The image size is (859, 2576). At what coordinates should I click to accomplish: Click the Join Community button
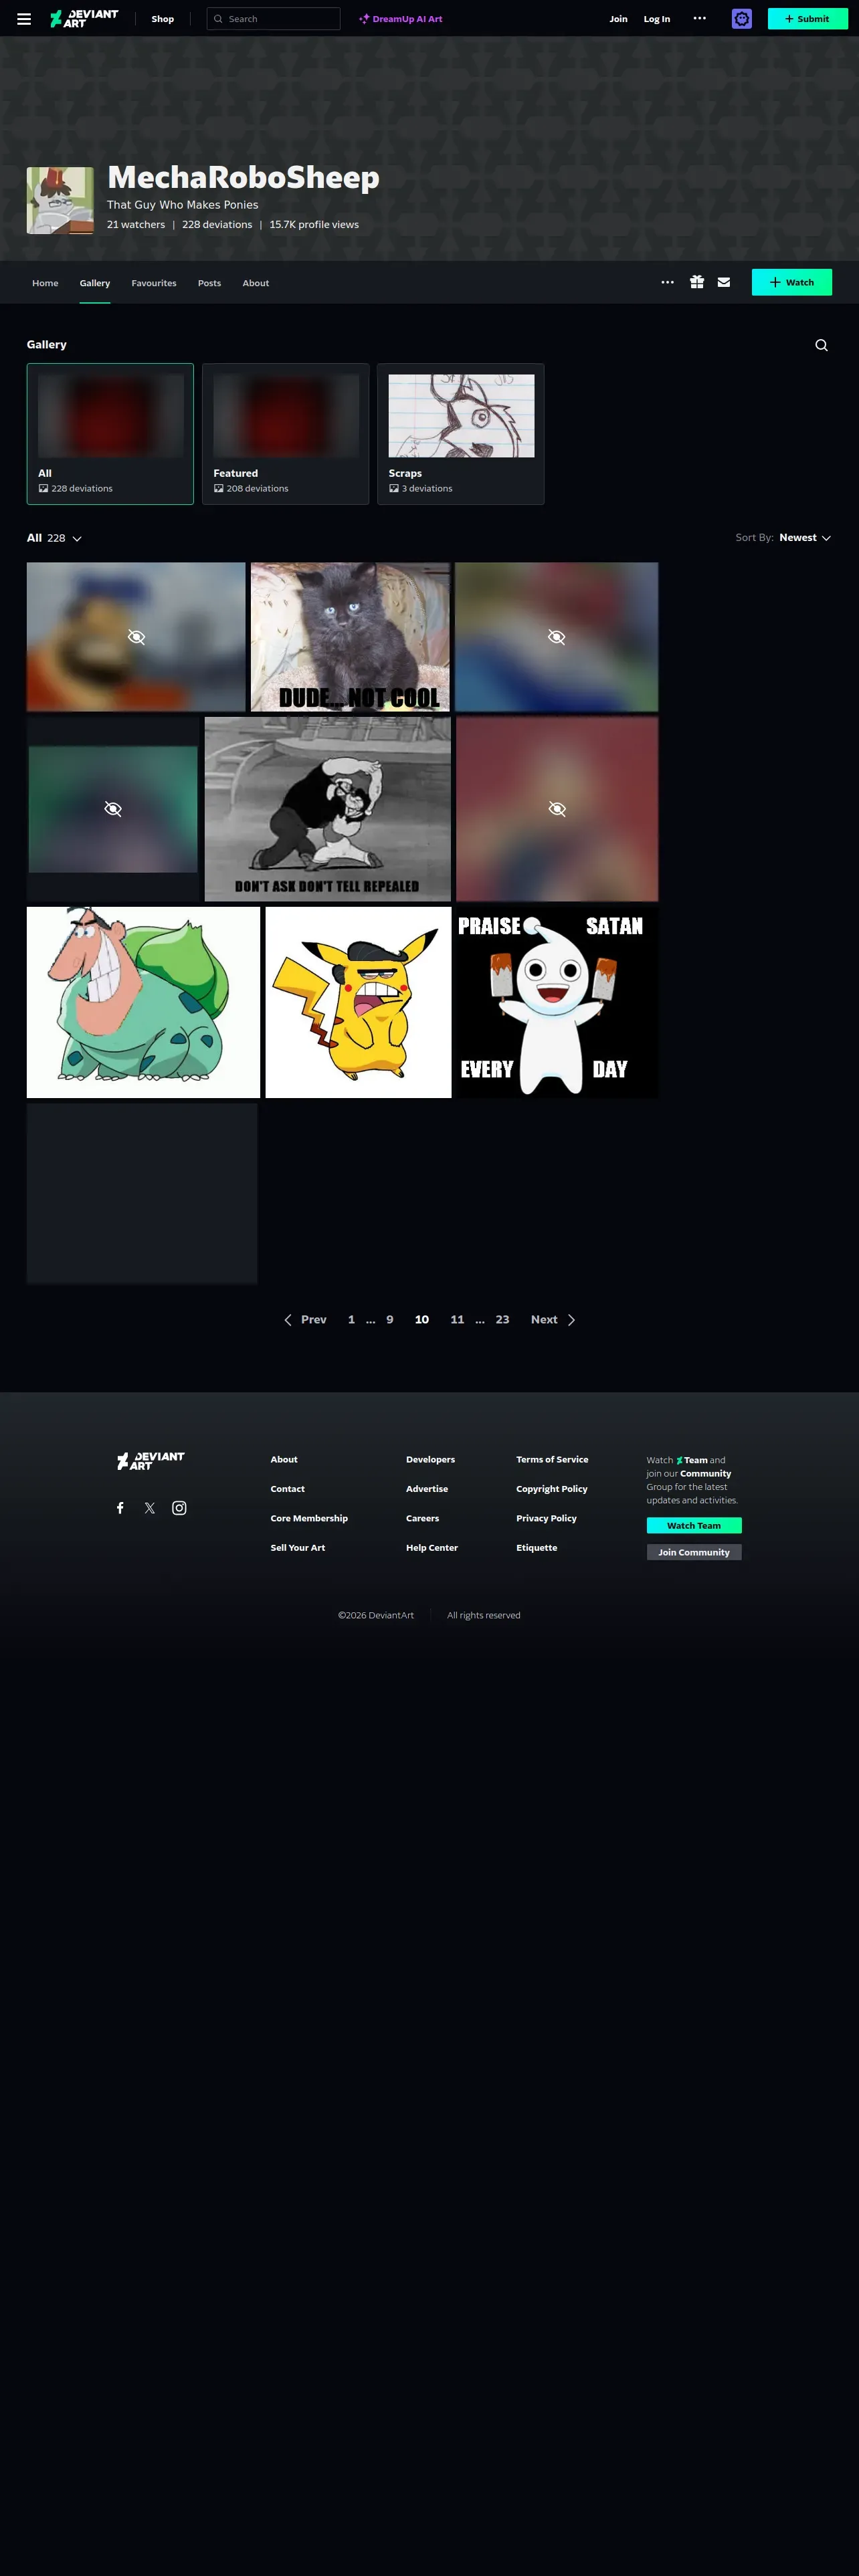pos(694,1552)
